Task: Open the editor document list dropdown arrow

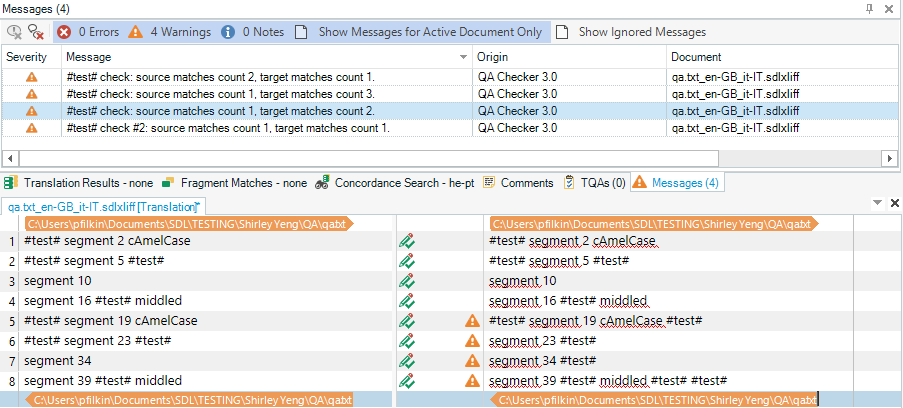Action: pyautogui.click(x=878, y=203)
